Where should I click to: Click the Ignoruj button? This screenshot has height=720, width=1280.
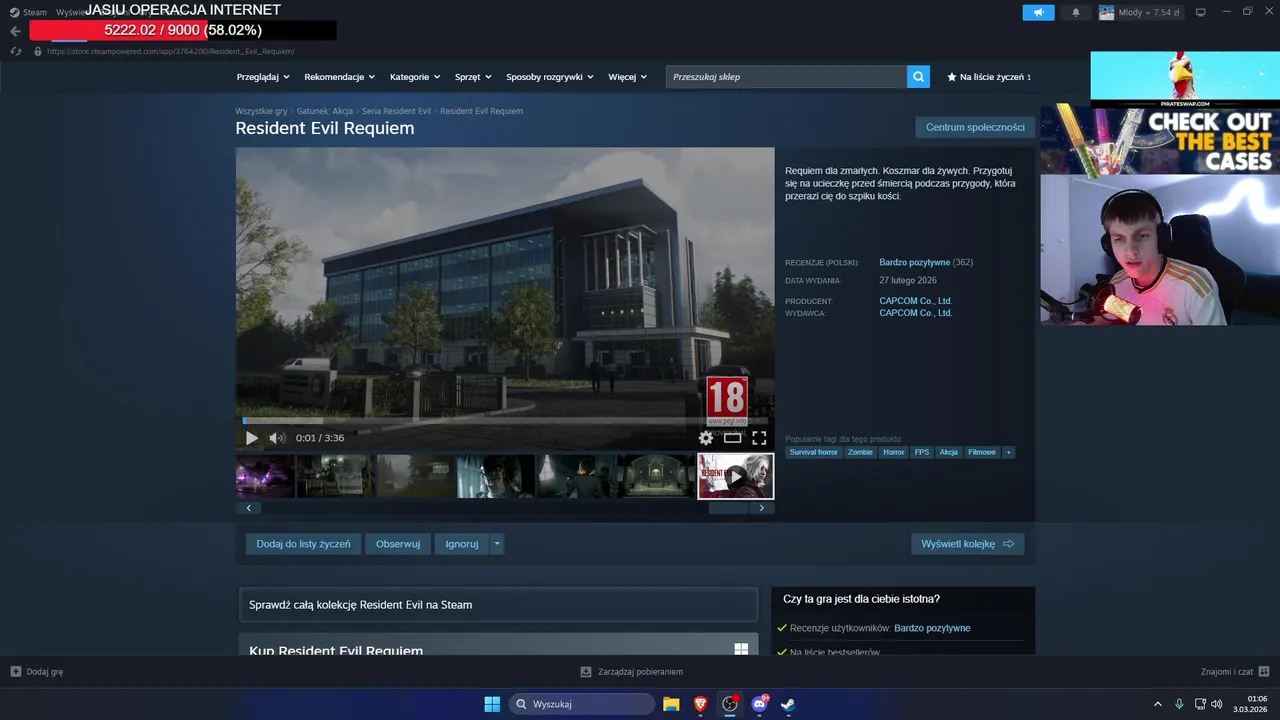click(x=462, y=544)
